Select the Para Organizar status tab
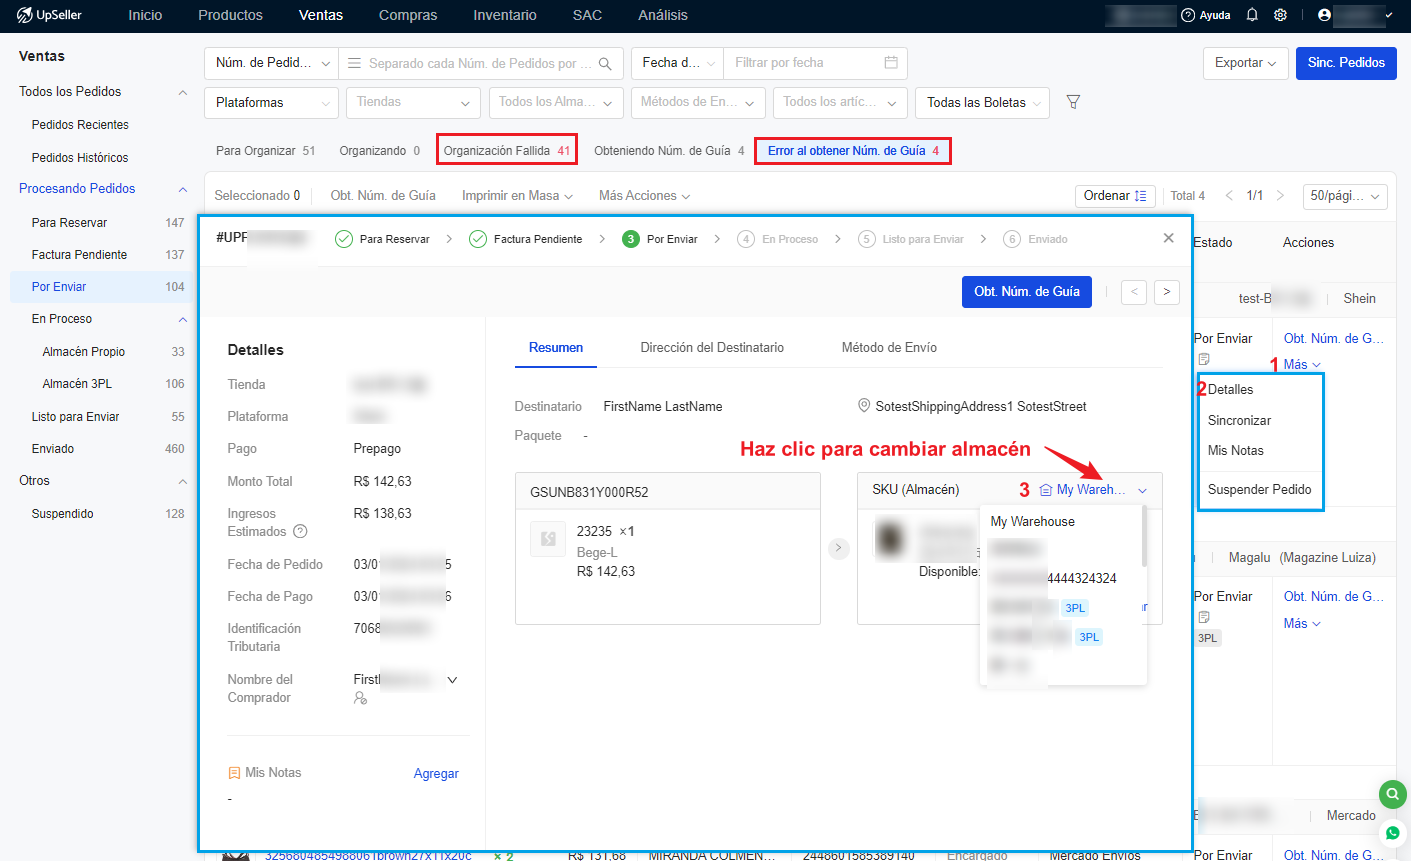The width and height of the screenshot is (1411, 861). coord(265,151)
